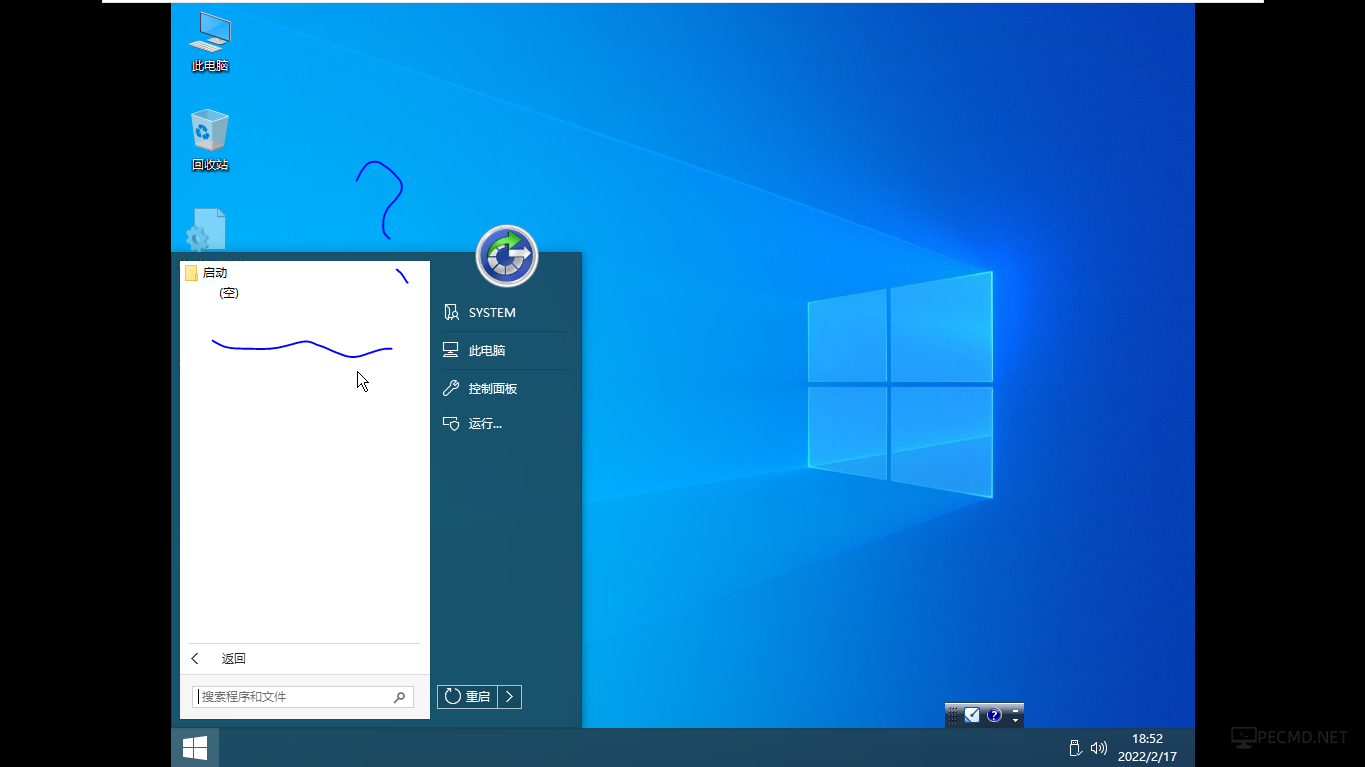Open the floating toolbar's small down-arrow menu
This screenshot has width=1365, height=767.
tap(1016, 720)
